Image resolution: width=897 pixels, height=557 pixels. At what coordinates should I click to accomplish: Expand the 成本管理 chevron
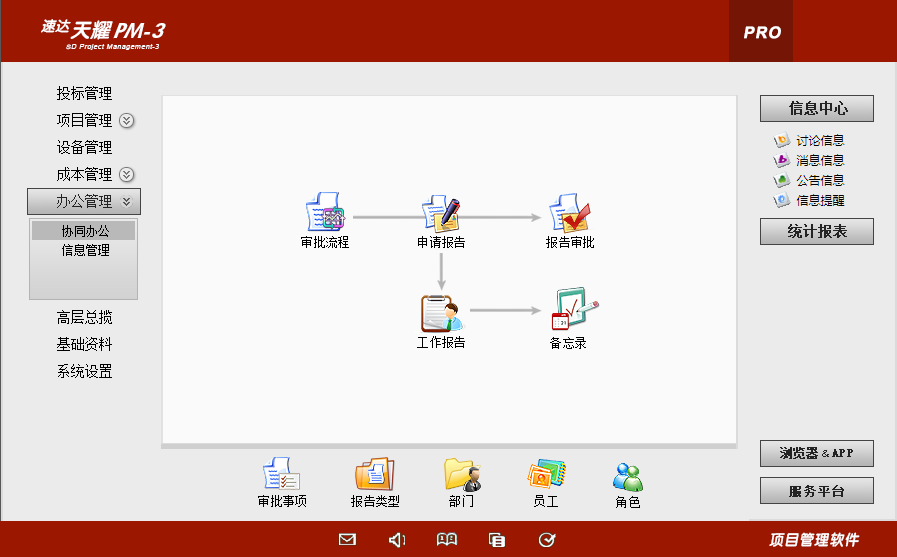[x=127, y=175]
